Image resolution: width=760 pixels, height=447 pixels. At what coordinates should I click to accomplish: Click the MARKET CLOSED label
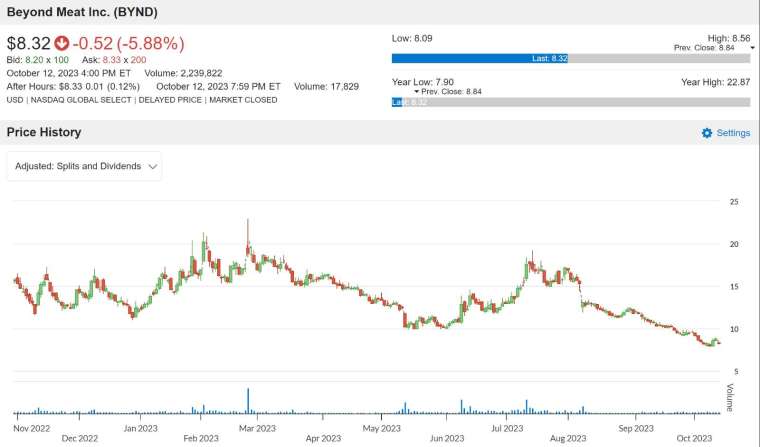243,100
